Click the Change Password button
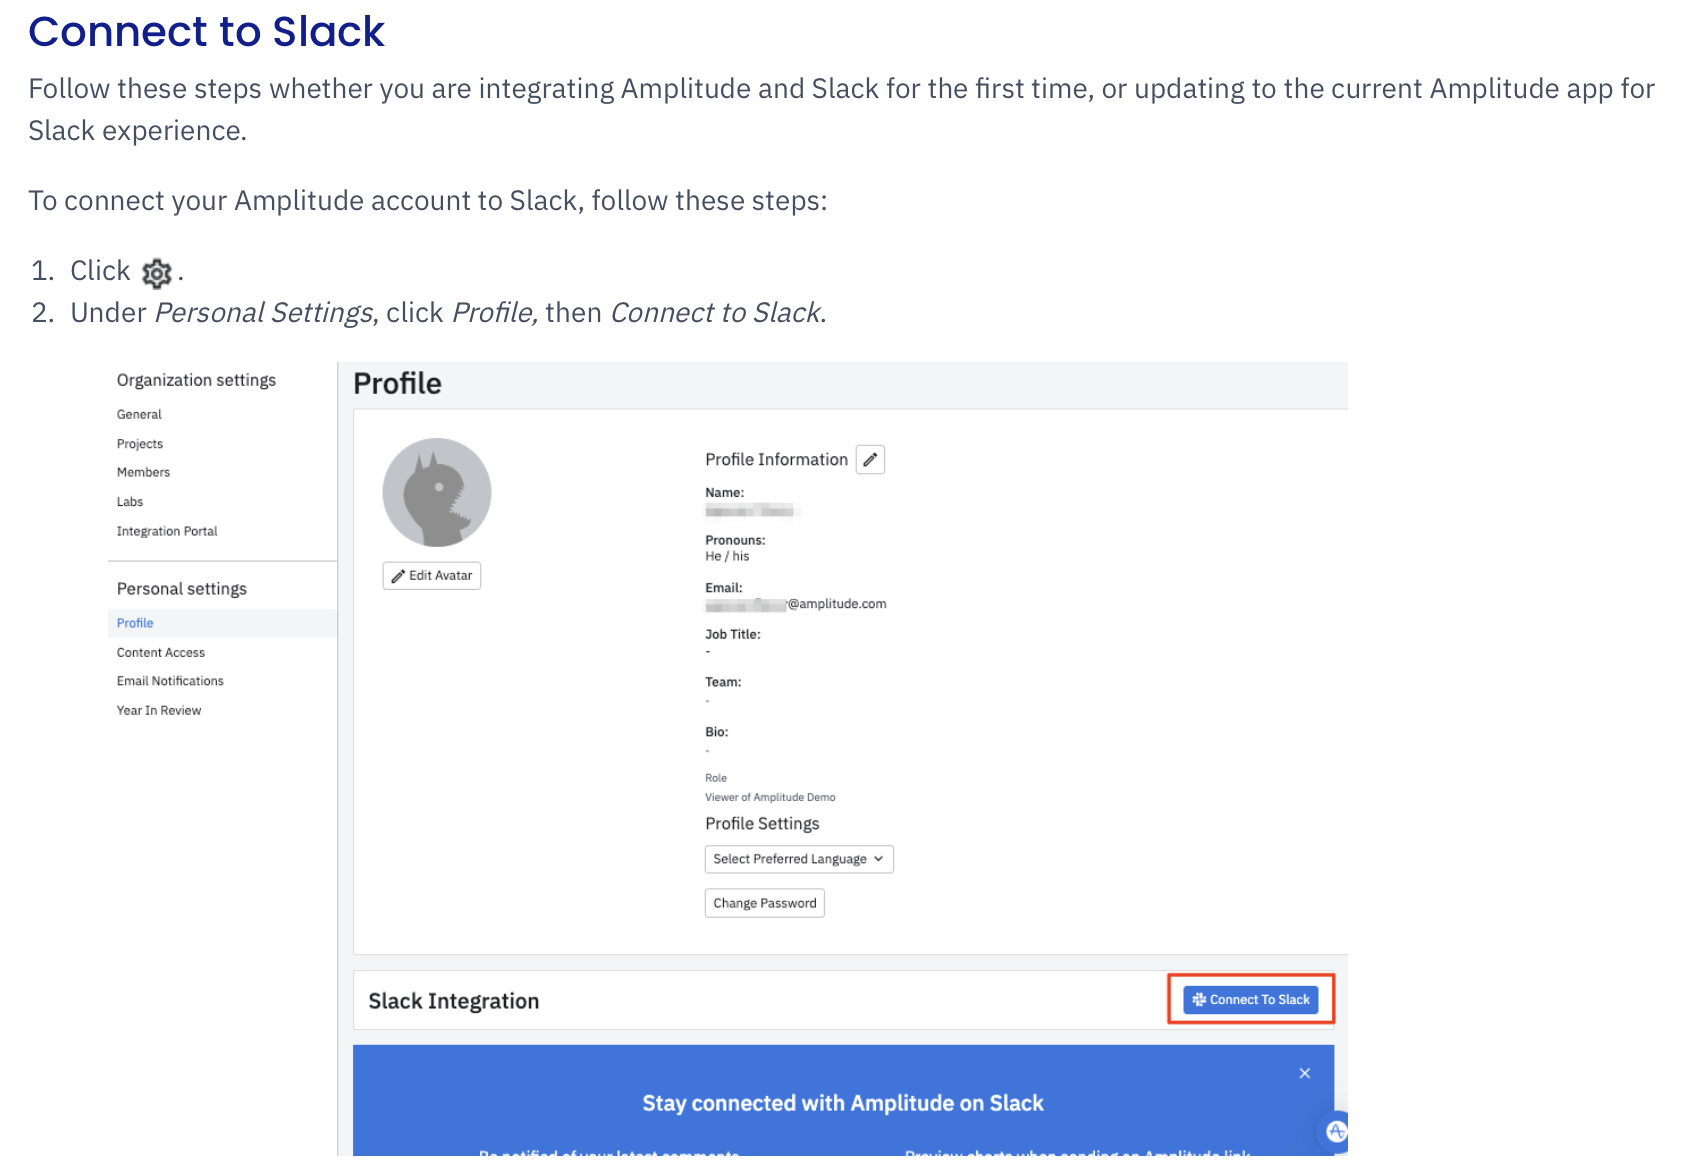The width and height of the screenshot is (1688, 1172). [764, 903]
